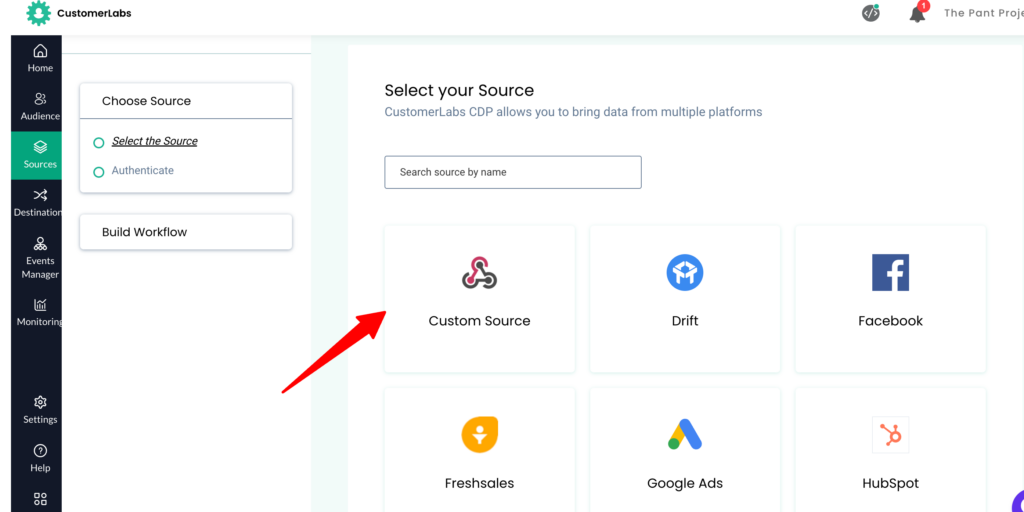The width and height of the screenshot is (1024, 512).
Task: Select the Authenticate step circle
Action: coord(99,172)
